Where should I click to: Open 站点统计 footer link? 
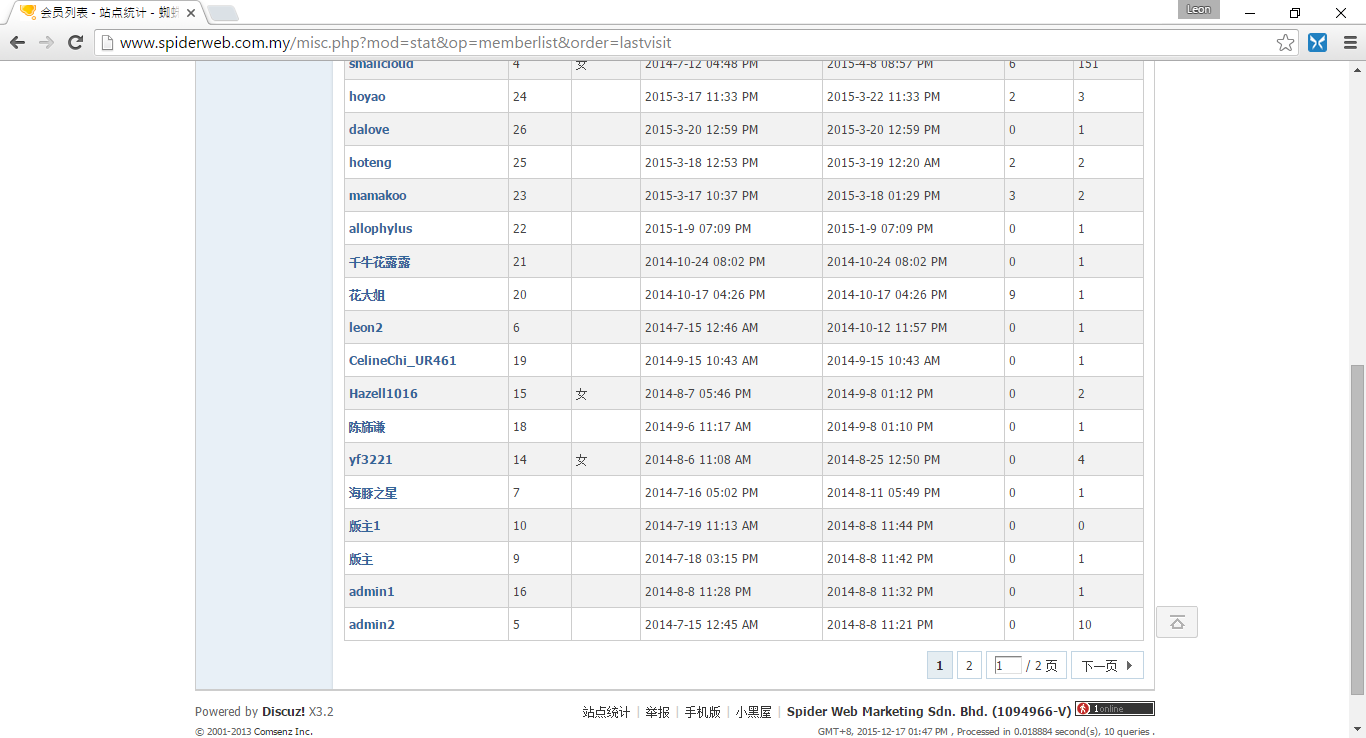pos(606,712)
